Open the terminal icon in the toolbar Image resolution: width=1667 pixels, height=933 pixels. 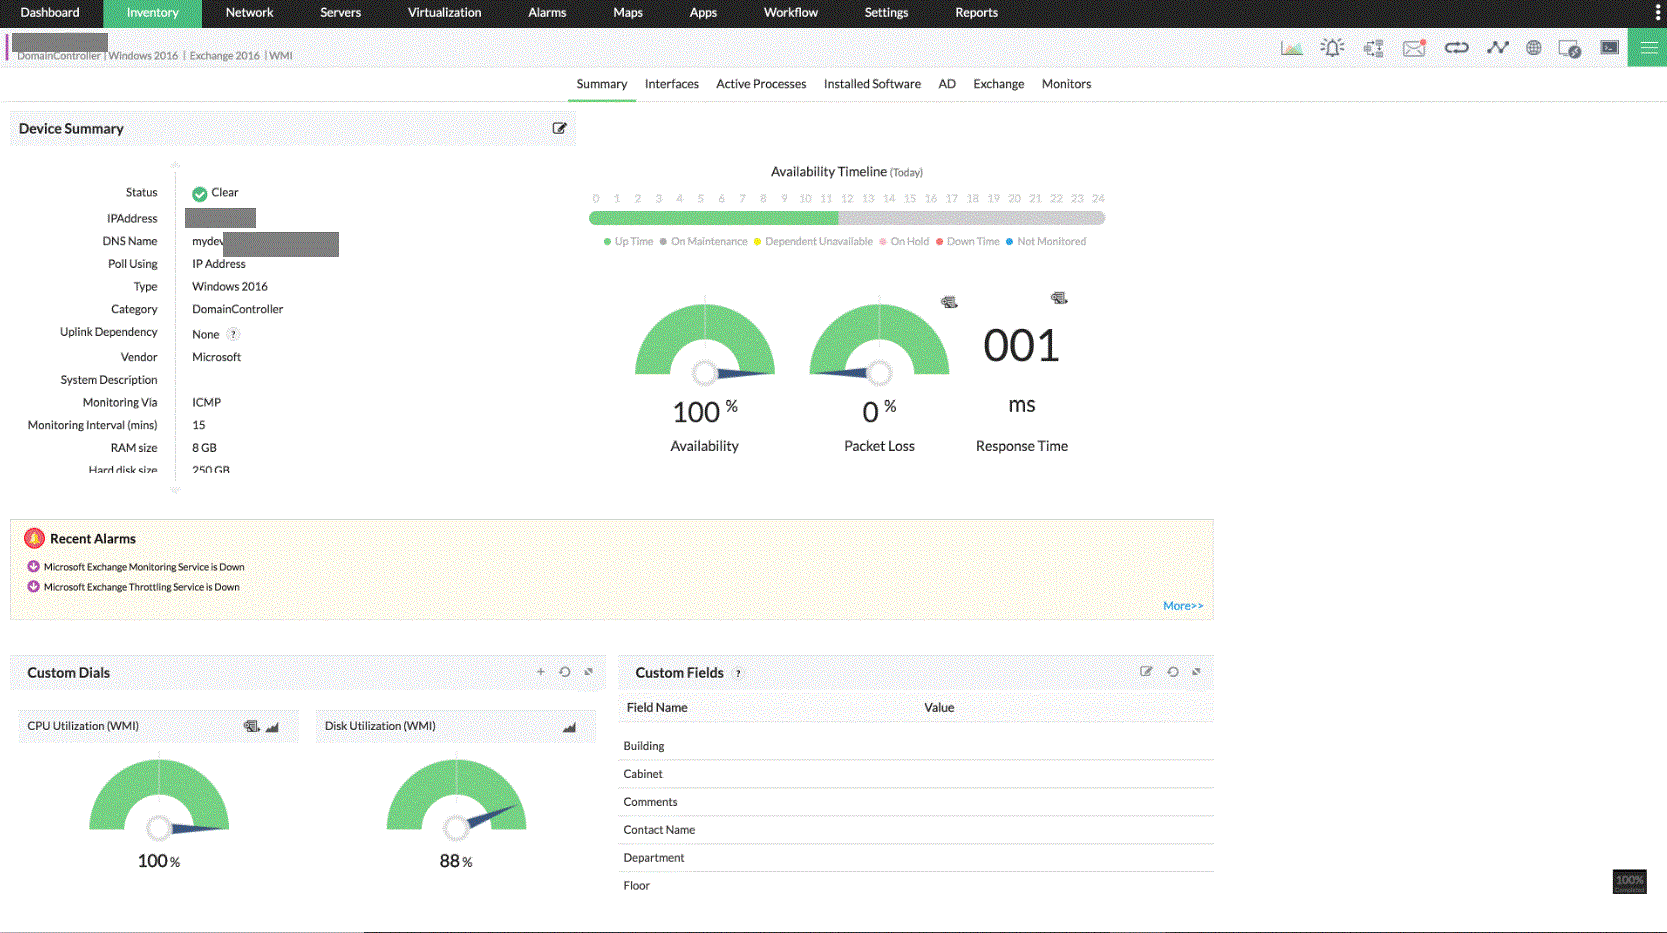tap(1610, 47)
